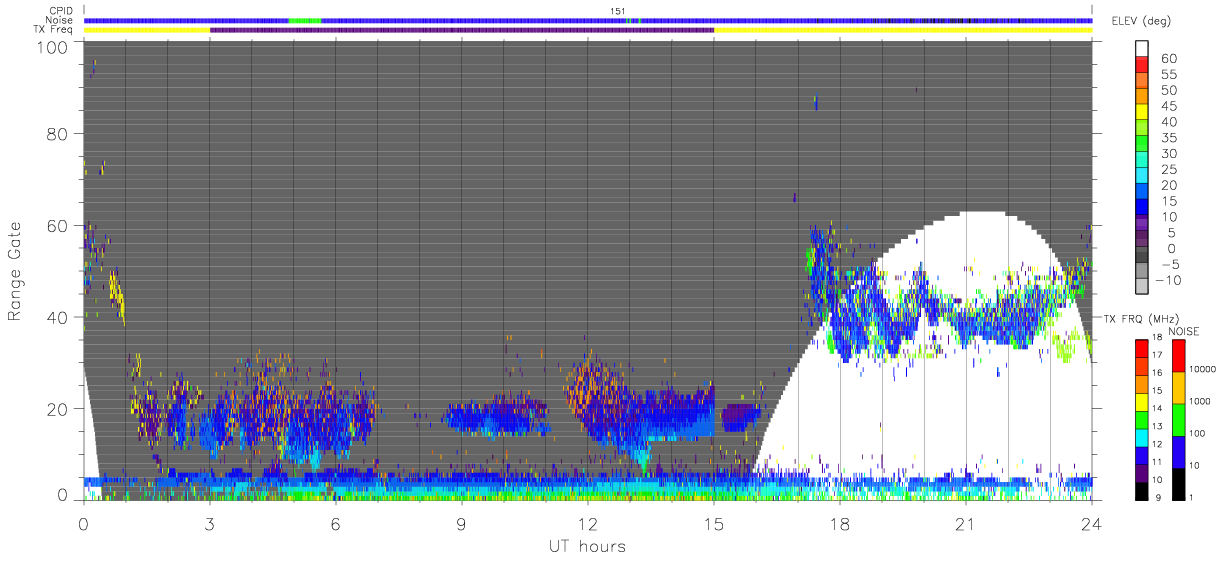Click the y-axis tick label 100
The height and width of the screenshot is (567, 1228).
coord(54,46)
